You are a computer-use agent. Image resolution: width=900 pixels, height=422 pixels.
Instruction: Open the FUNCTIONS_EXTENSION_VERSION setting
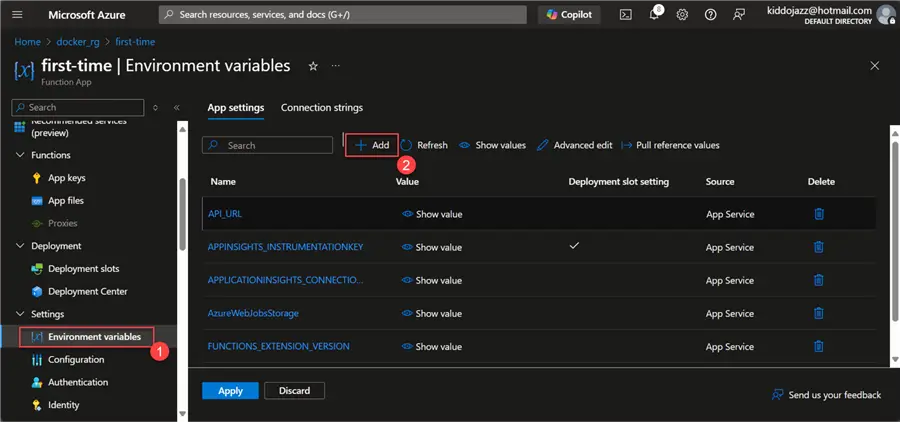278,347
